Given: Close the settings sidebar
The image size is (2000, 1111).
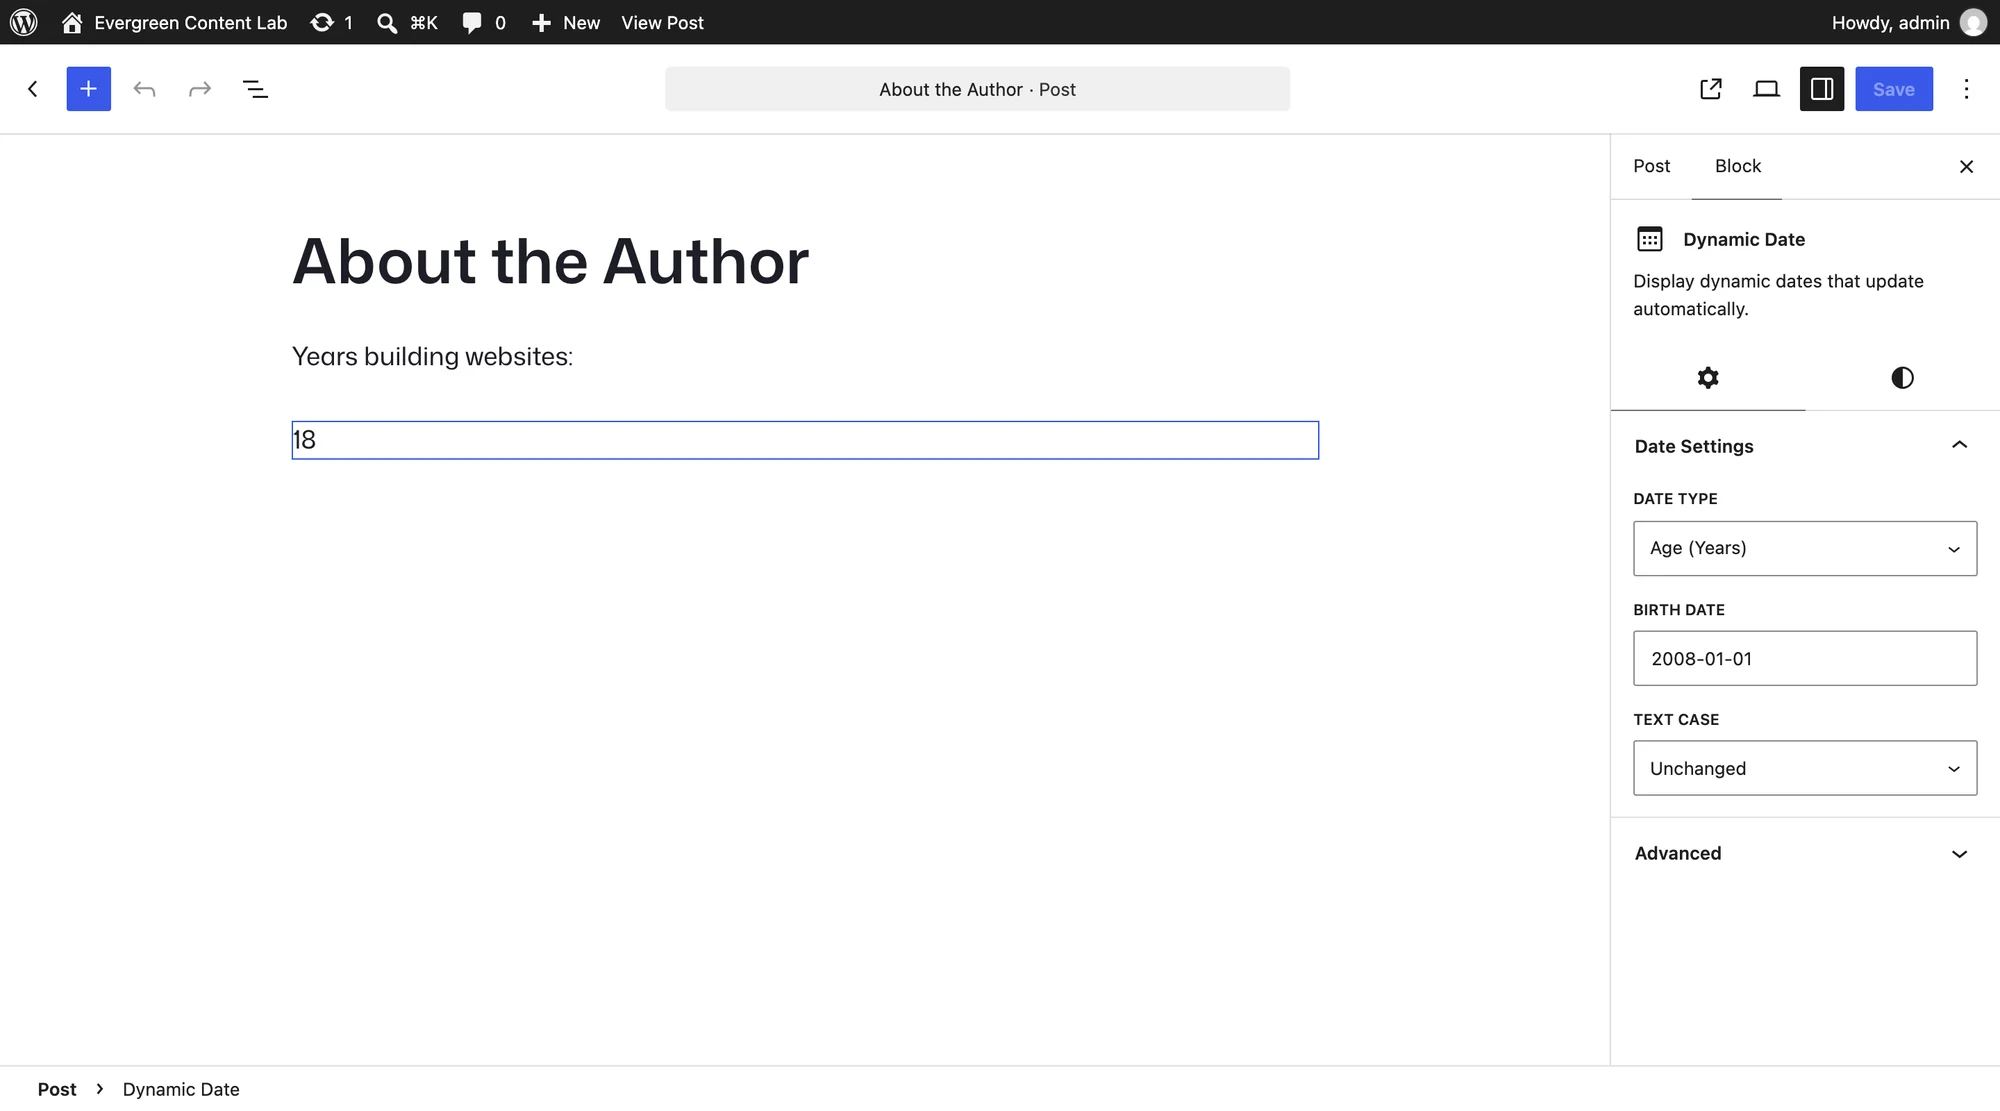Looking at the screenshot, I should 1966,166.
